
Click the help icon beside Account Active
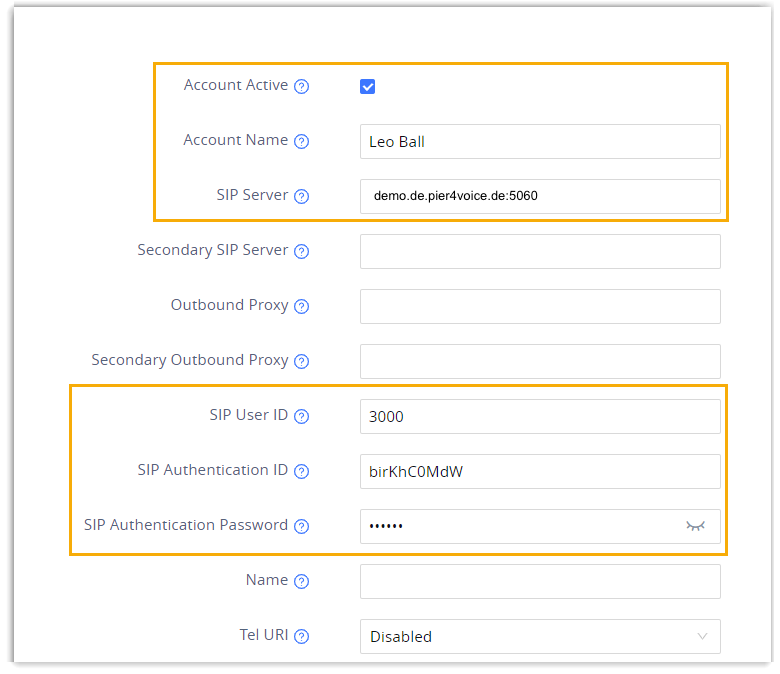[x=302, y=87]
